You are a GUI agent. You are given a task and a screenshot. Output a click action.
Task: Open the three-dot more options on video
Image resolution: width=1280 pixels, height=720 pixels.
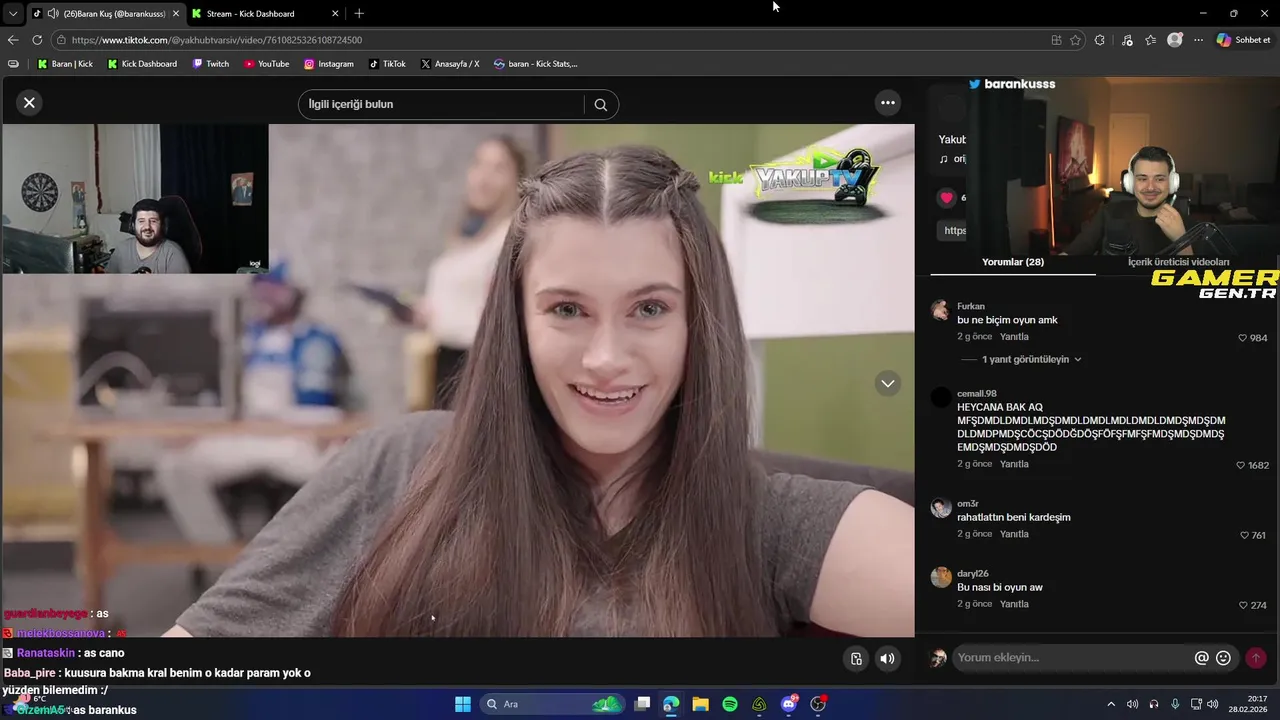[x=887, y=102]
